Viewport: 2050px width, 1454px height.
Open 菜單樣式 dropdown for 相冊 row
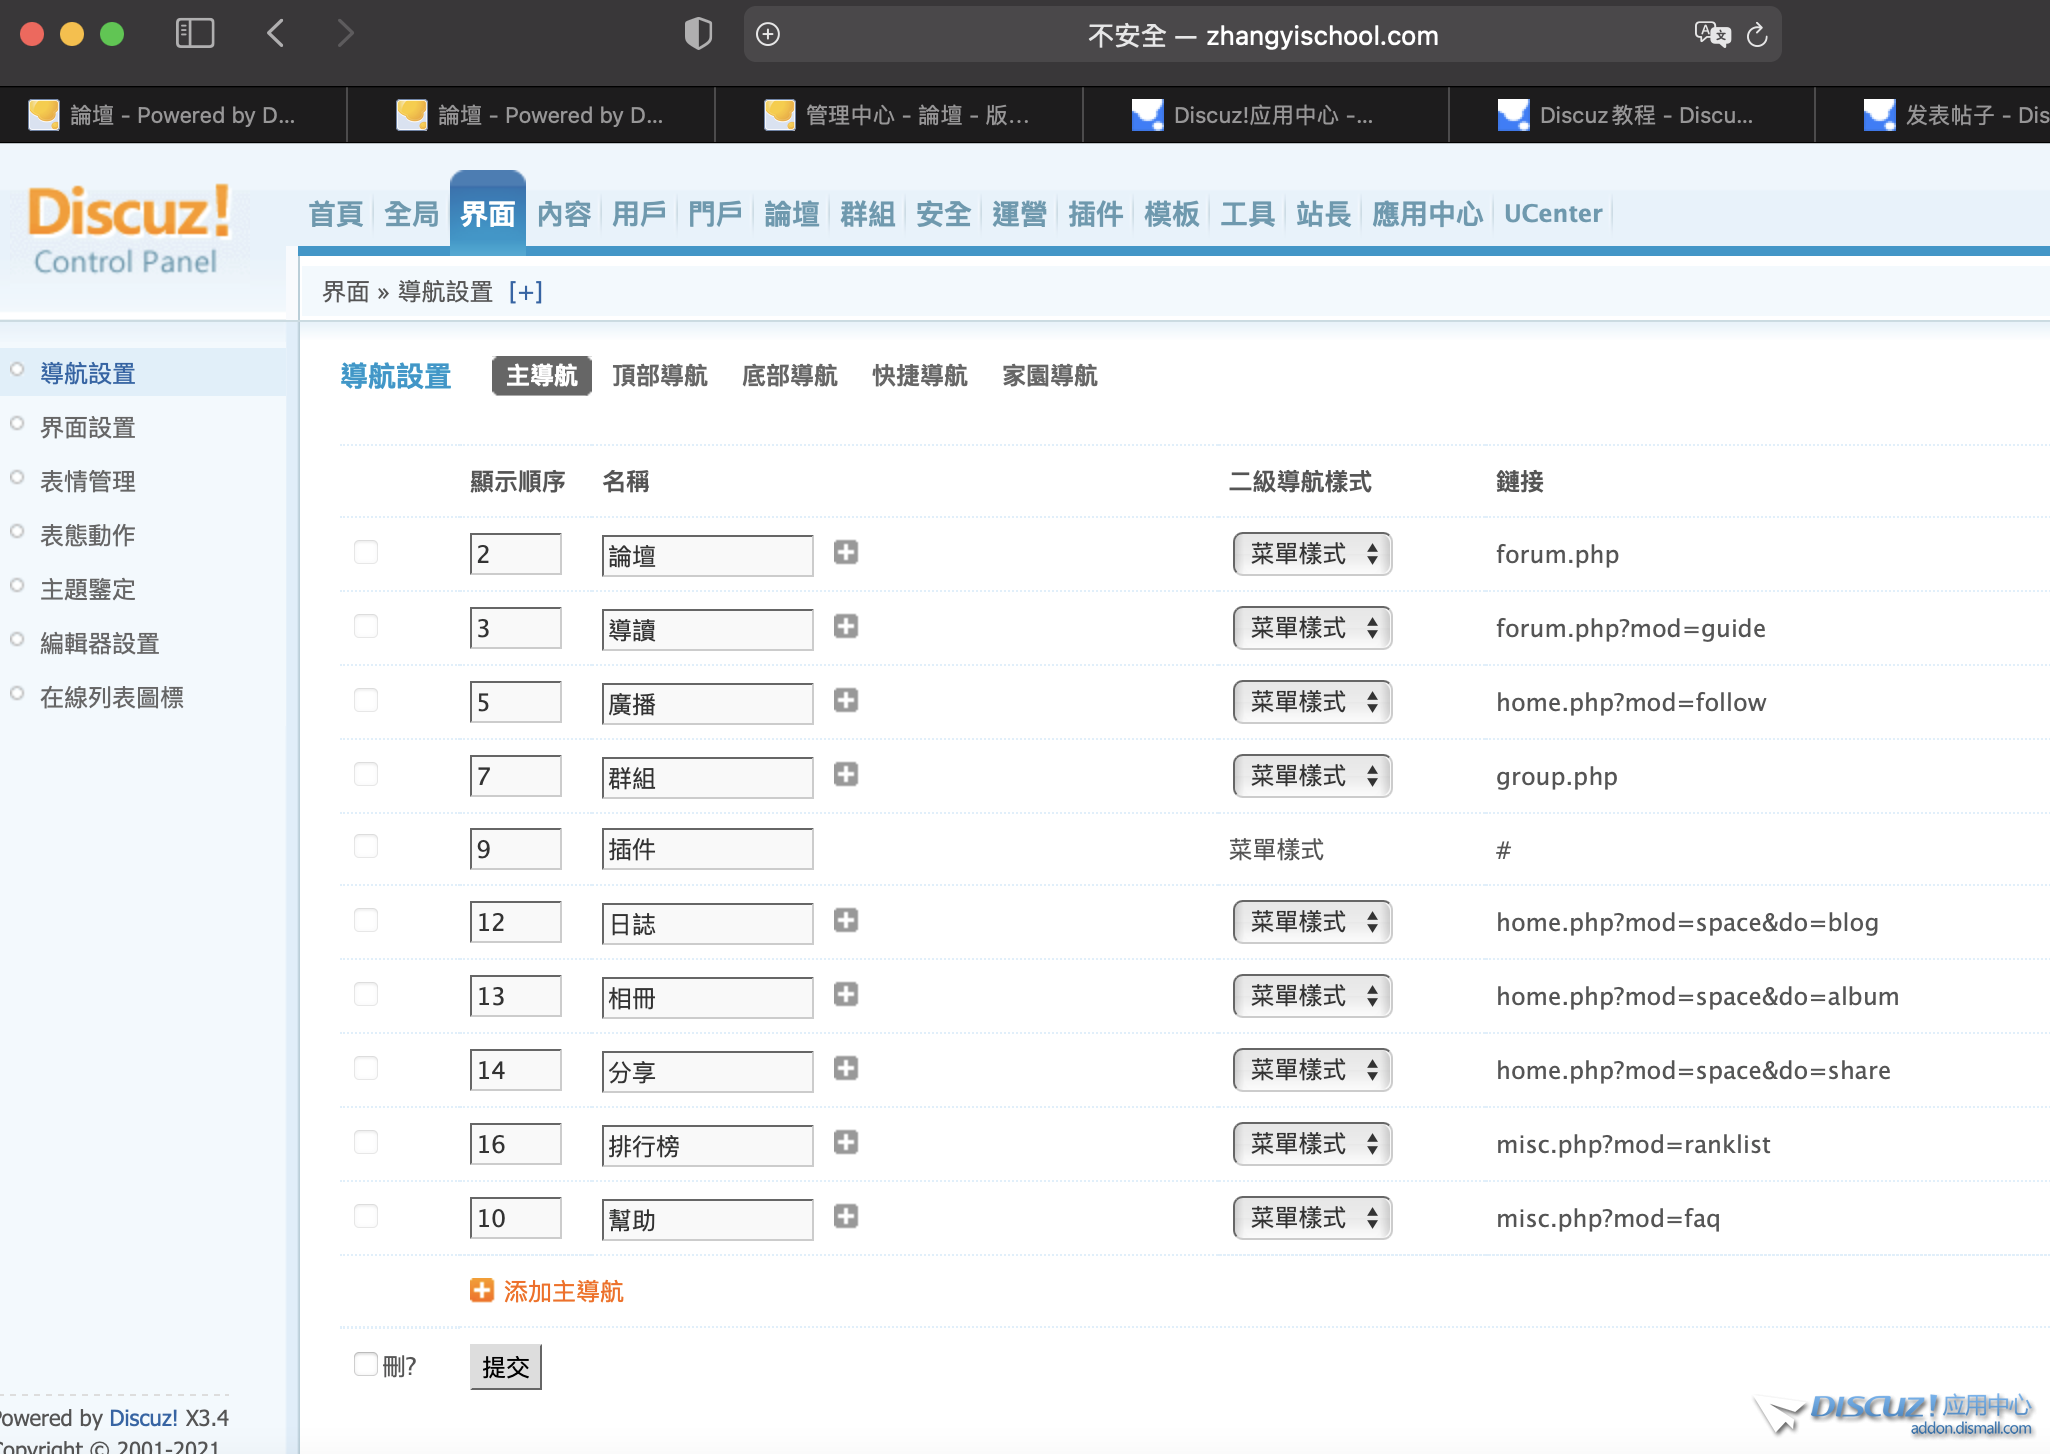point(1312,996)
